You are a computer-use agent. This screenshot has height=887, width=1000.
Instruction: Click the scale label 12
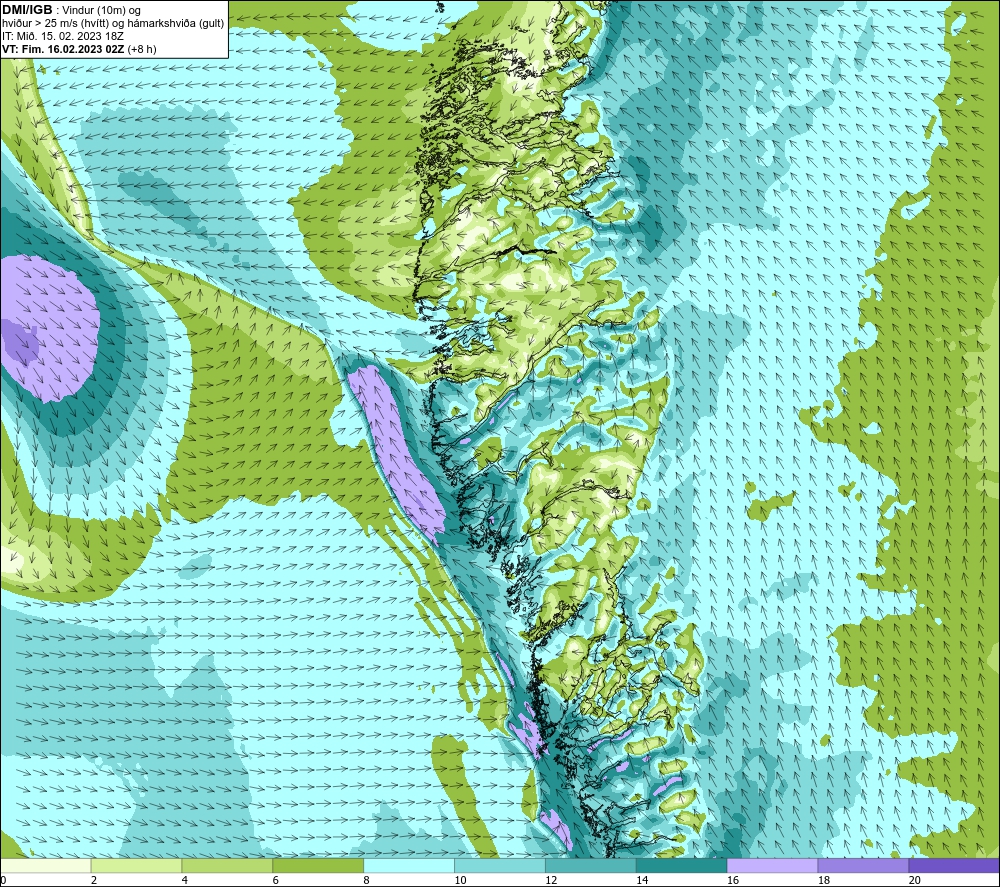551,880
